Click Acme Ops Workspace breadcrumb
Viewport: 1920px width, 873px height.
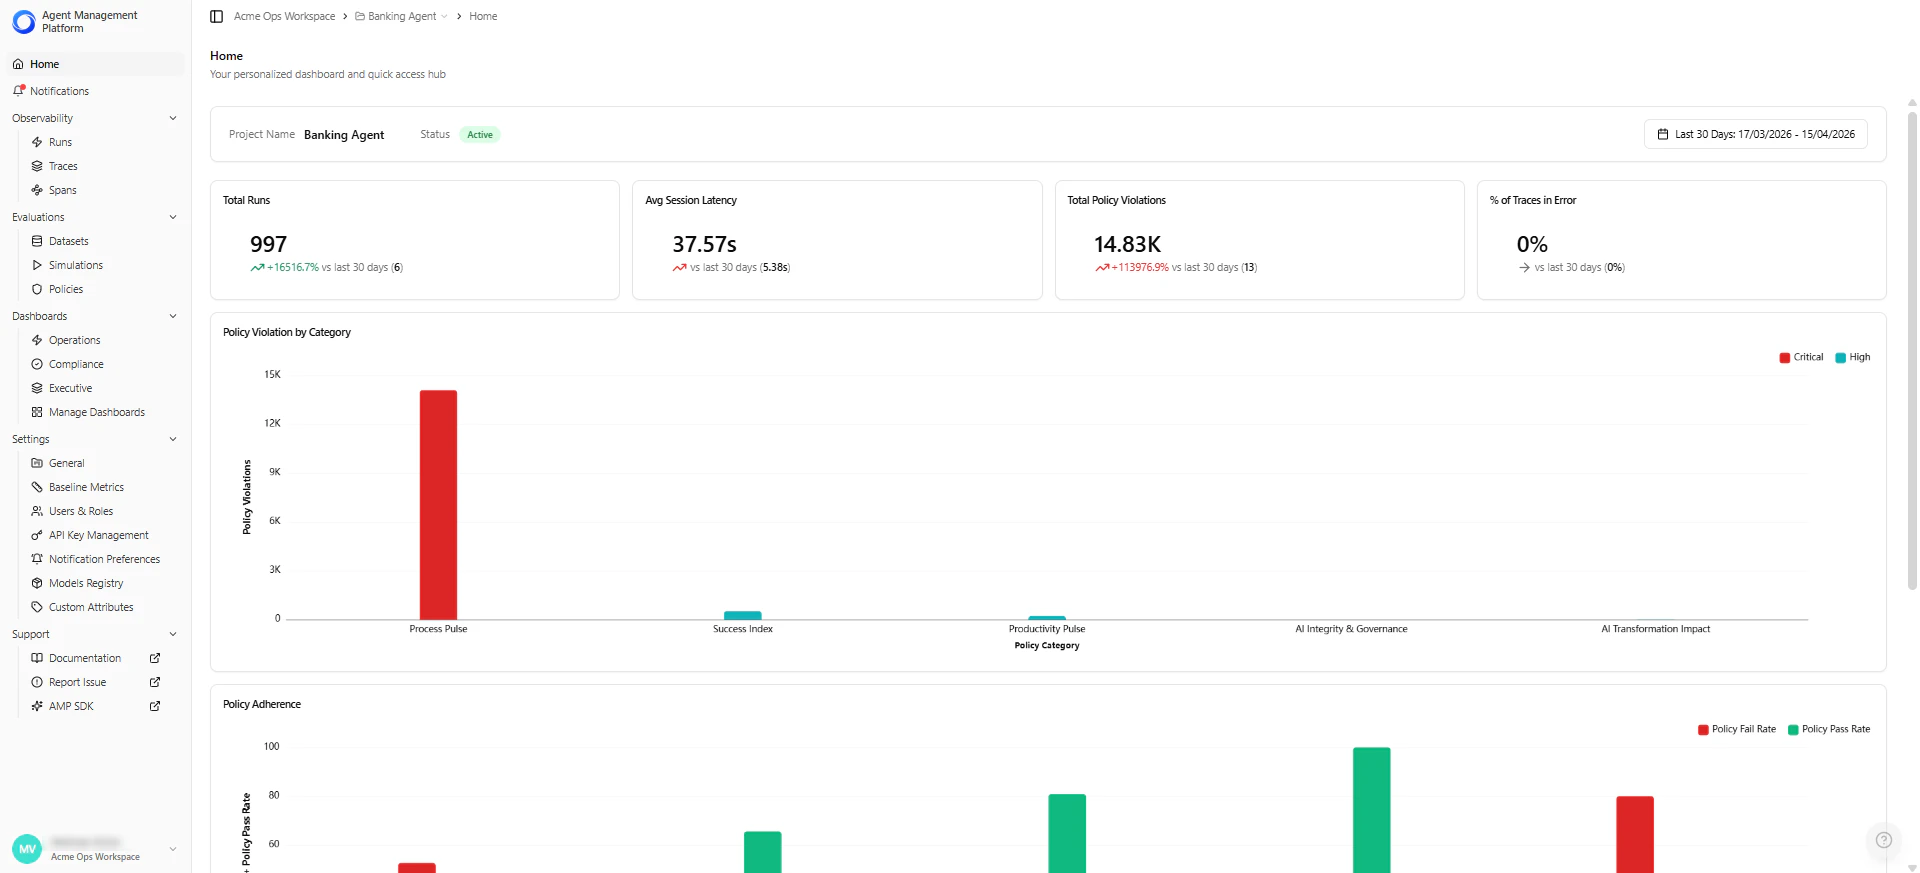point(284,16)
